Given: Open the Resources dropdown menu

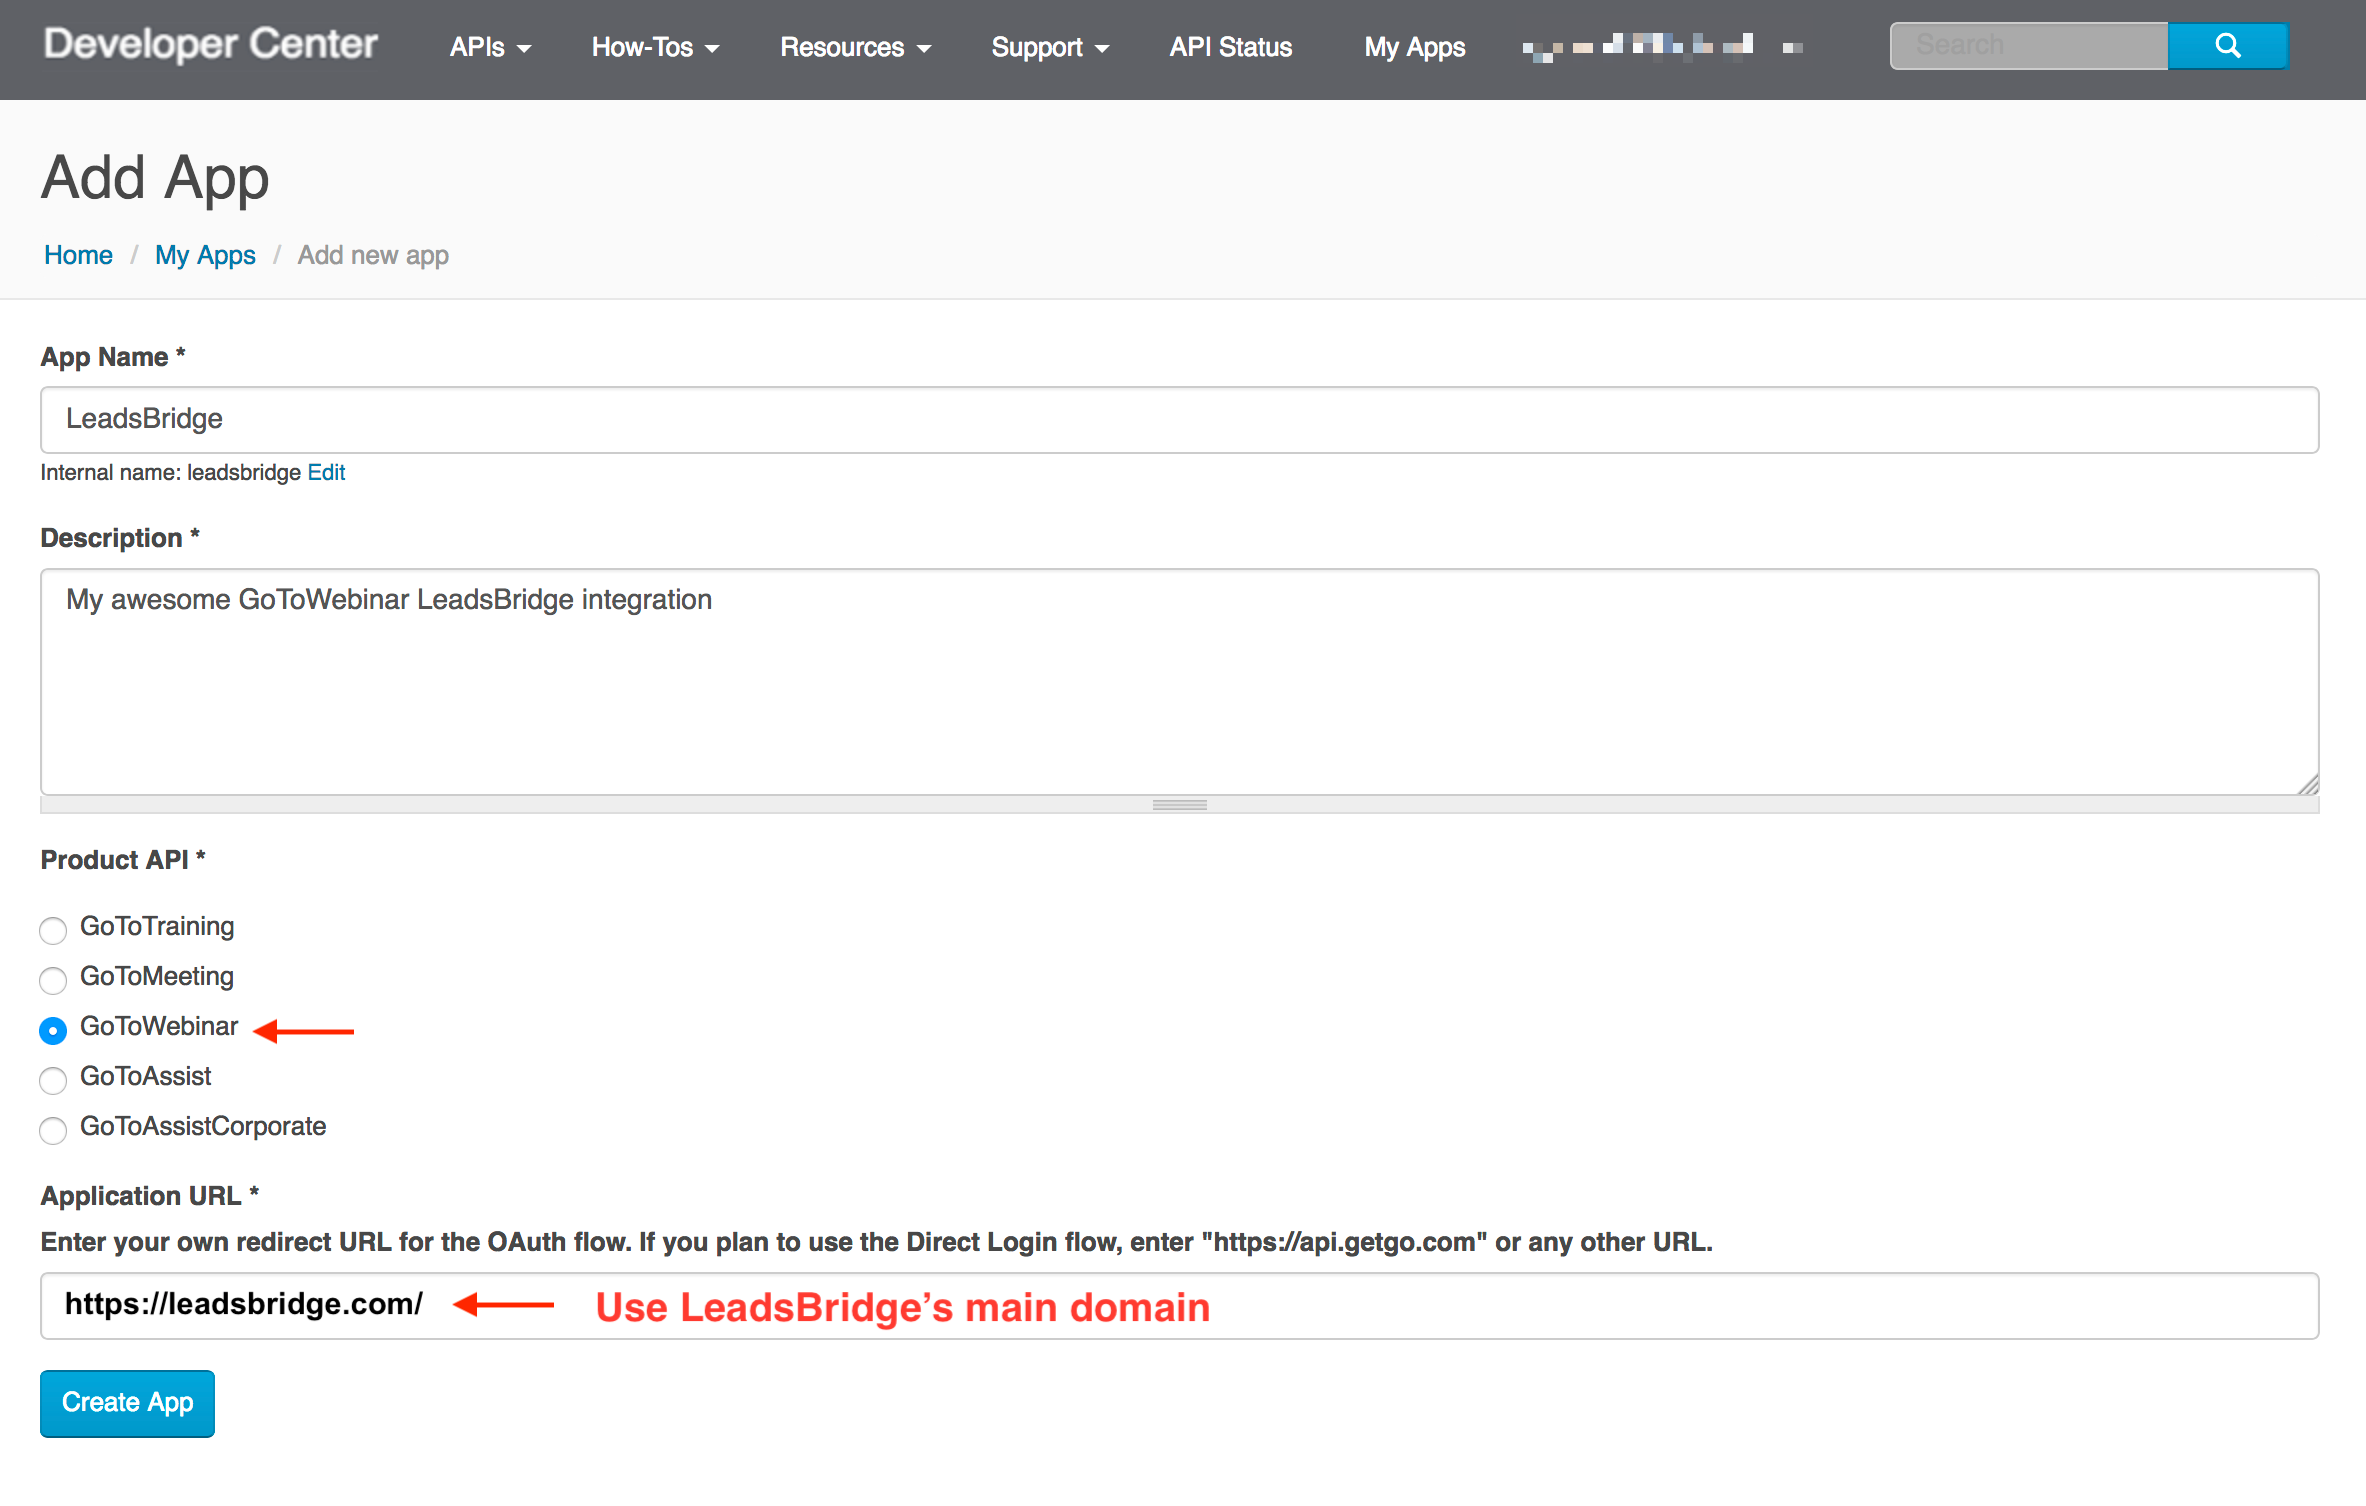Looking at the screenshot, I should (855, 47).
